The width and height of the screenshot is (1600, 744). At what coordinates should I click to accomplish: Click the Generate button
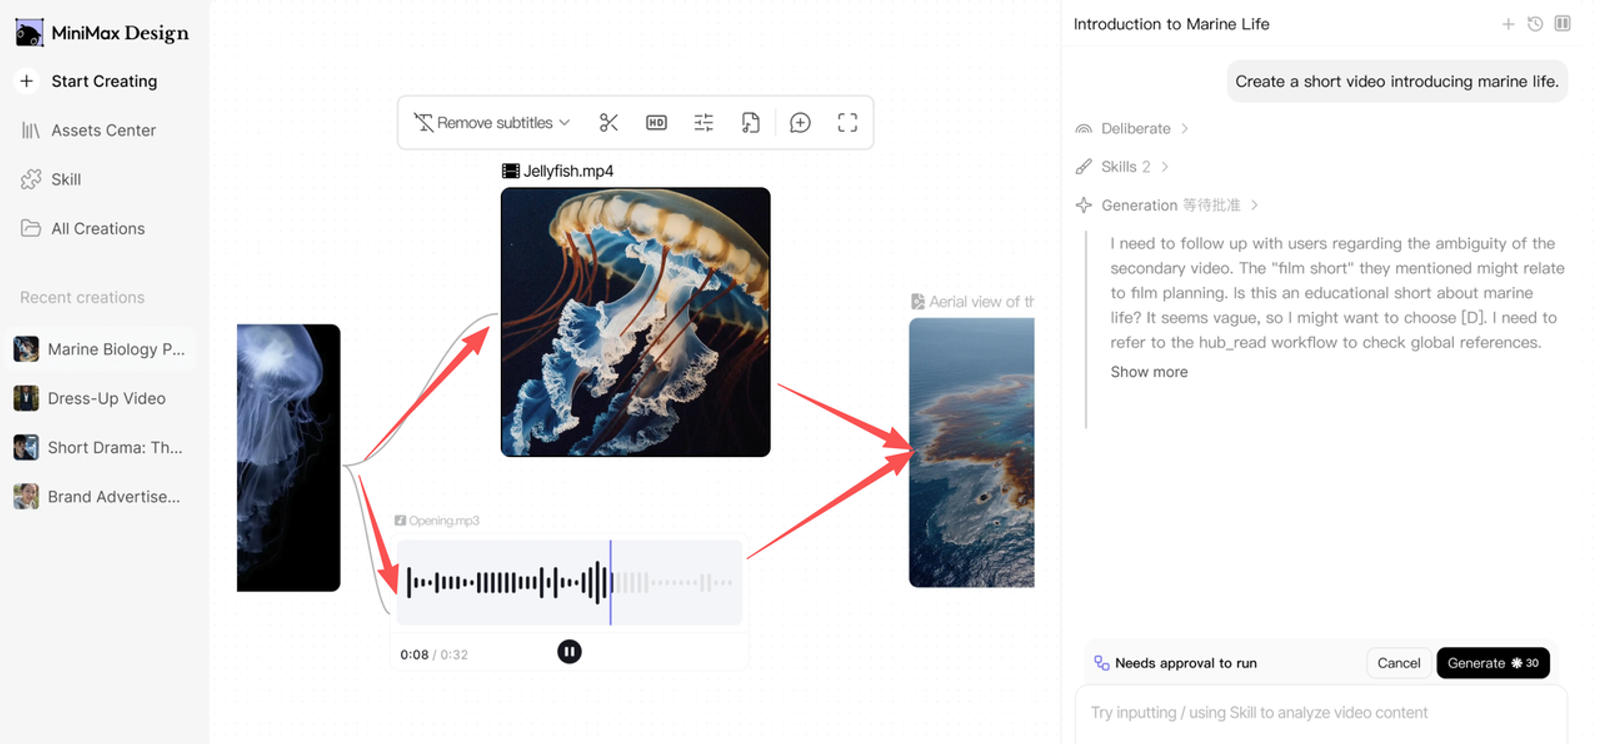[x=1493, y=663]
